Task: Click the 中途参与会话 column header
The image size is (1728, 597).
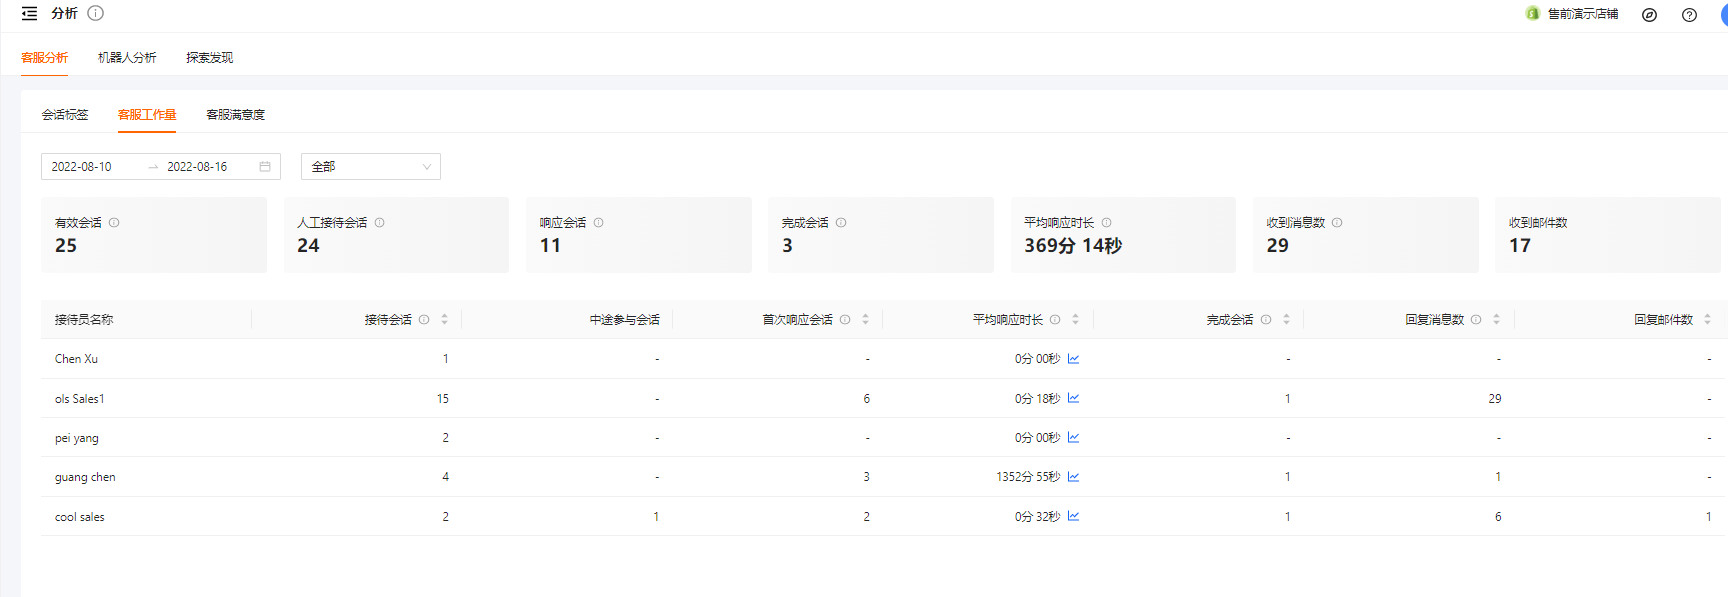Action: pyautogui.click(x=625, y=320)
